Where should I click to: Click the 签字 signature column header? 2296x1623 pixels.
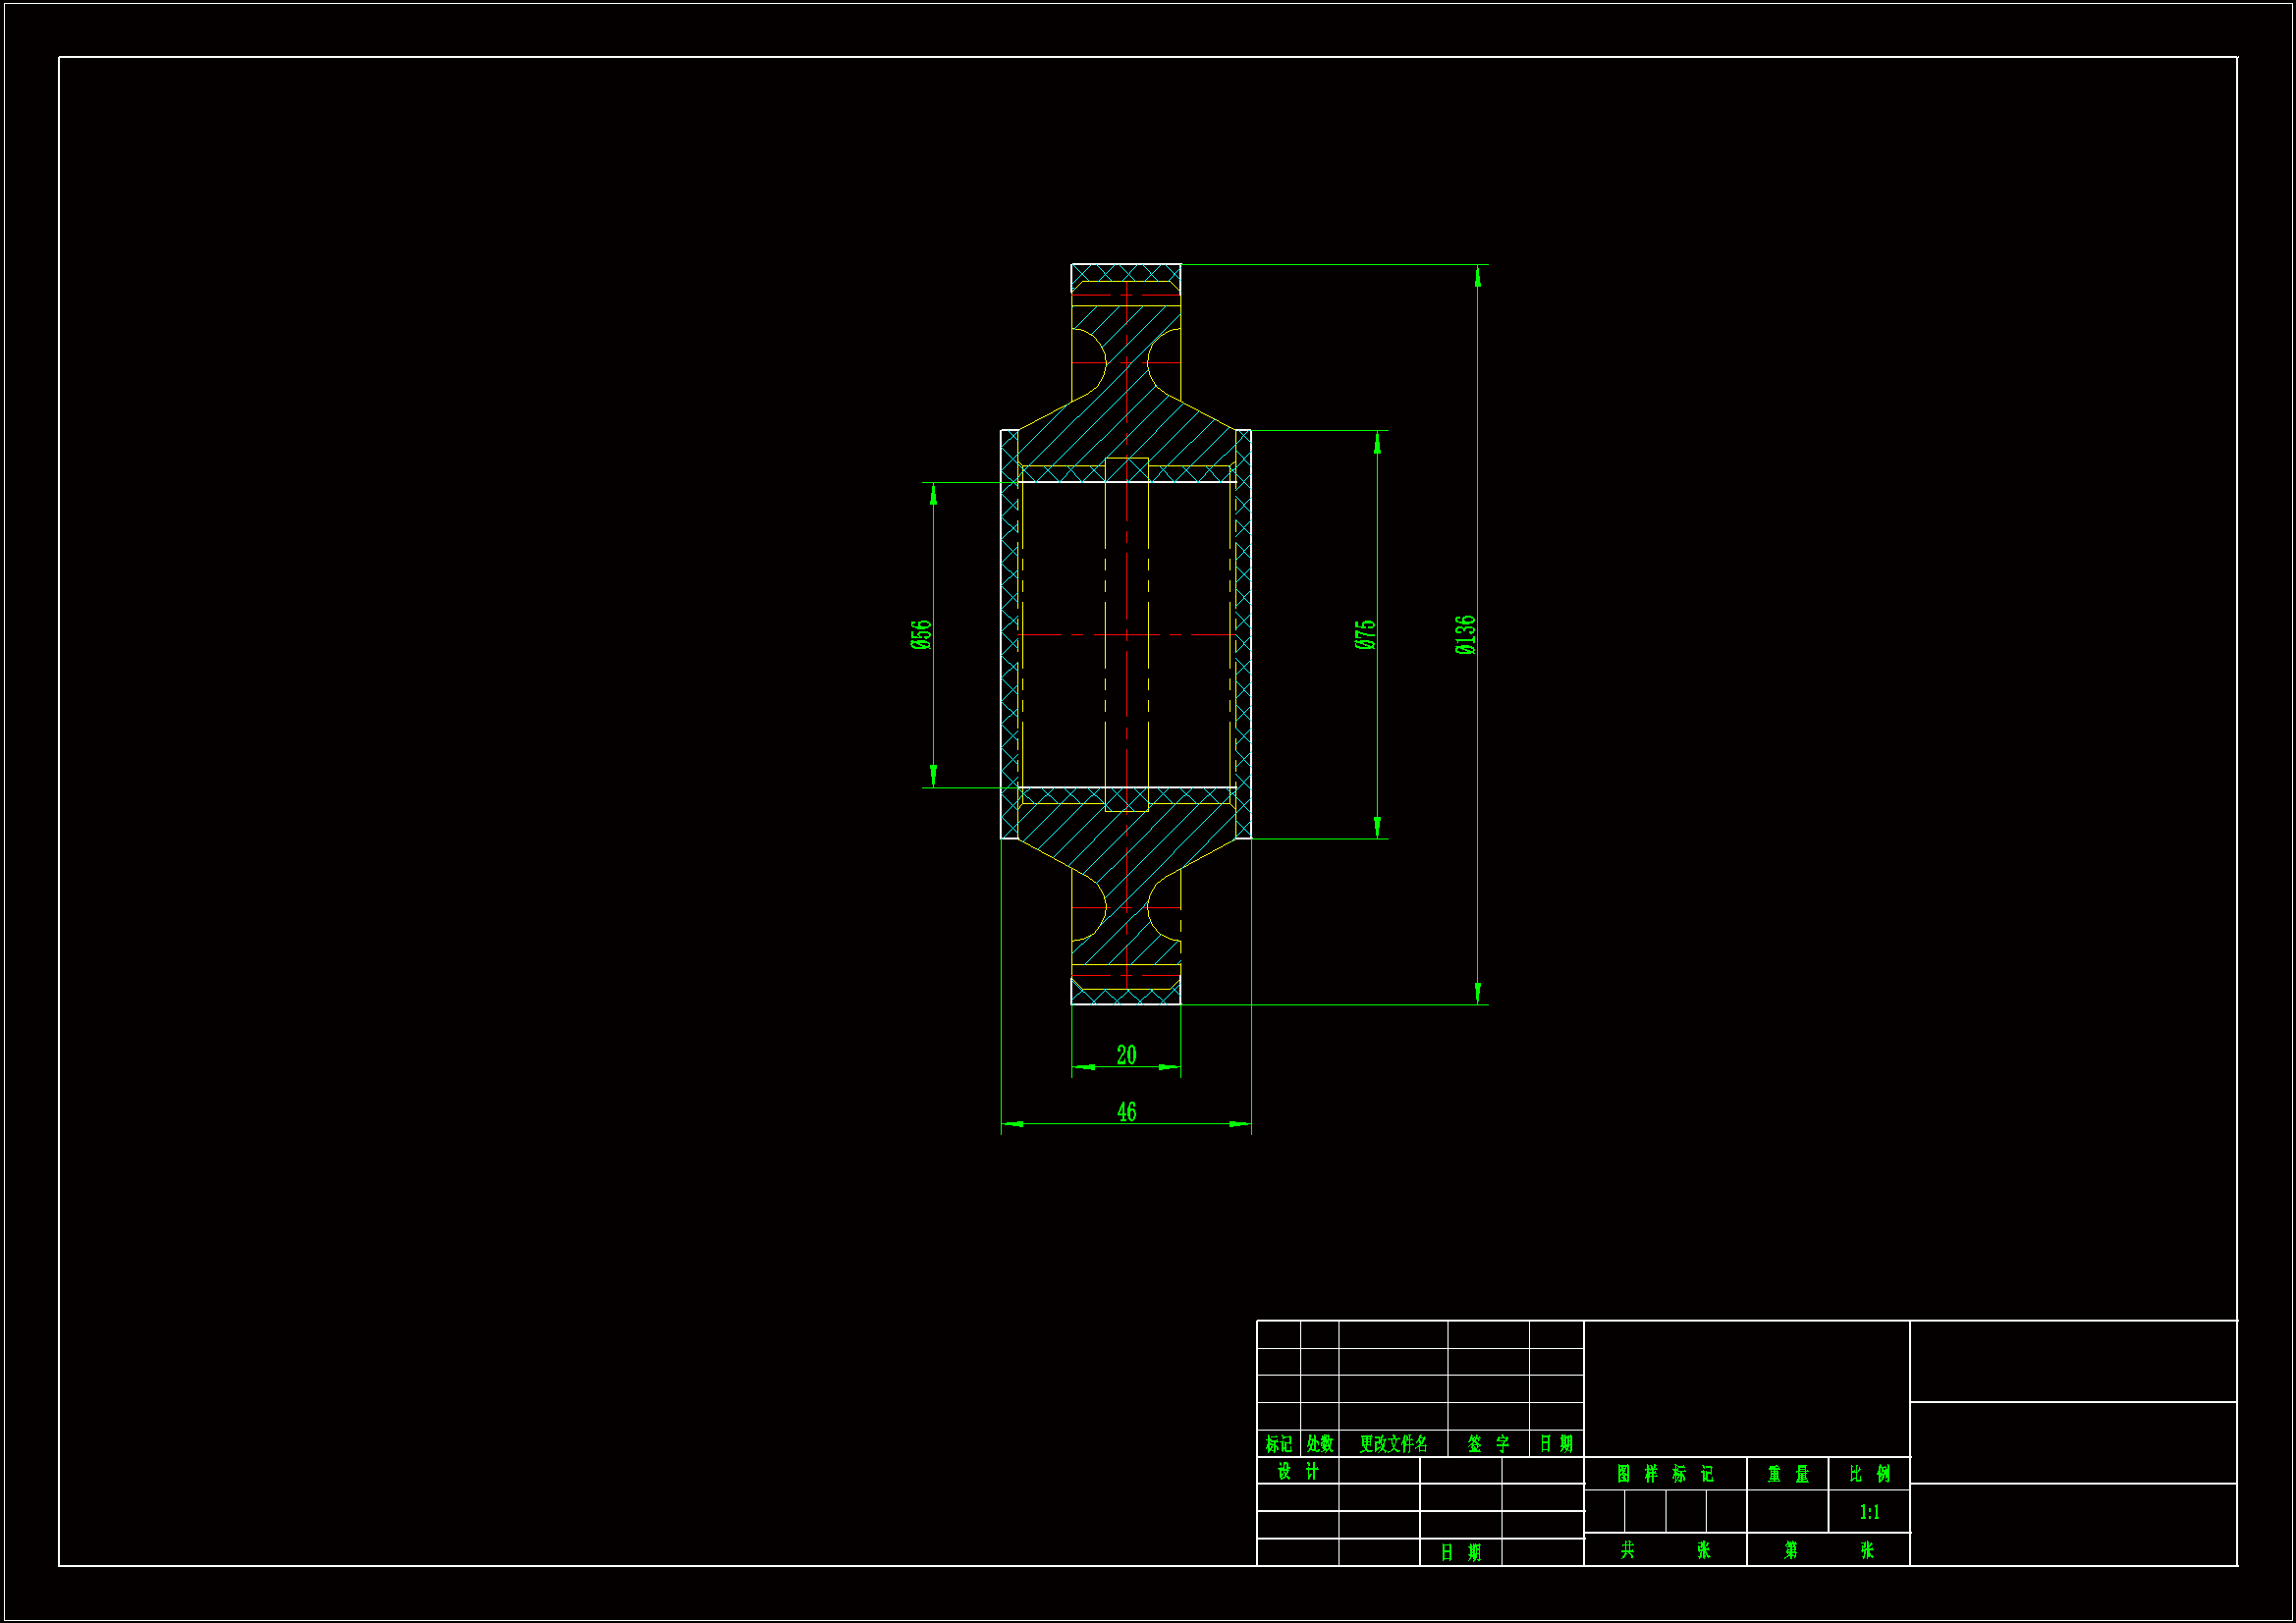[x=1488, y=1444]
